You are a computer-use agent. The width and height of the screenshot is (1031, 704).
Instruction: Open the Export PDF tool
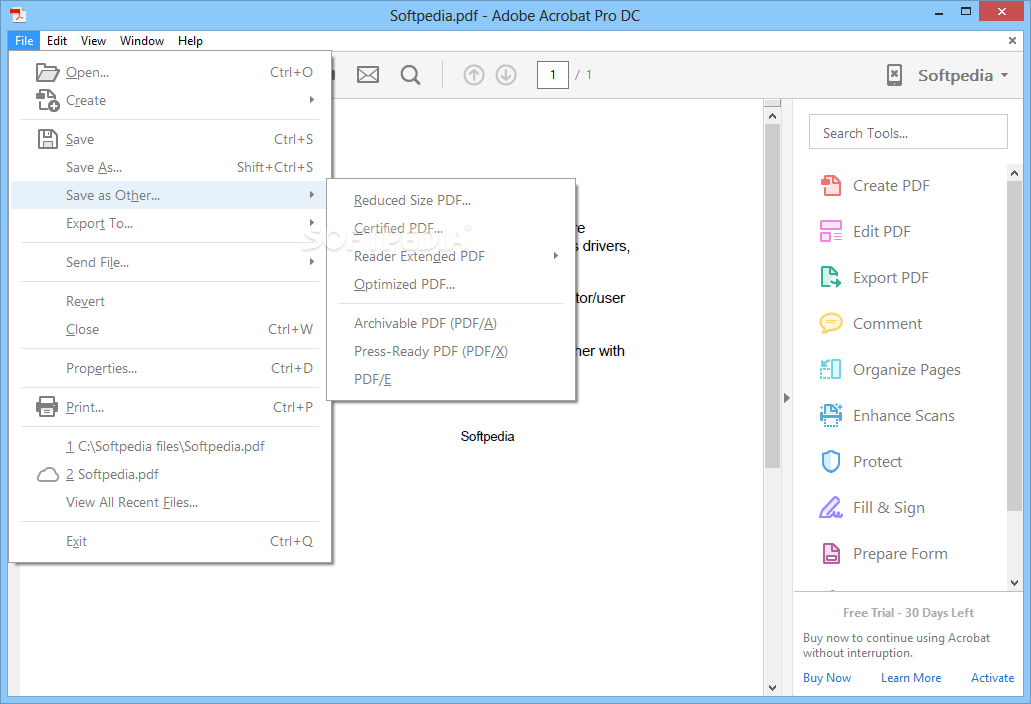(875, 278)
